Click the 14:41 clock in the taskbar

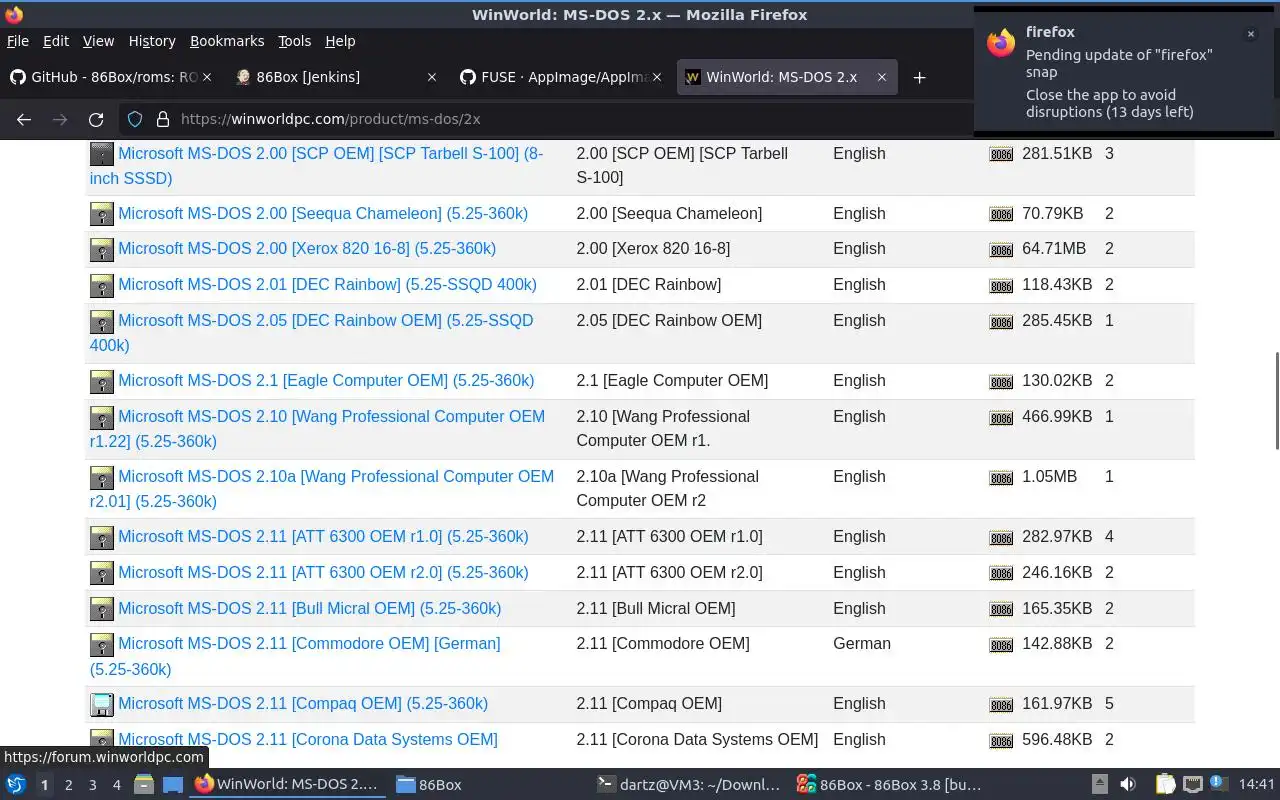pos(1256,785)
